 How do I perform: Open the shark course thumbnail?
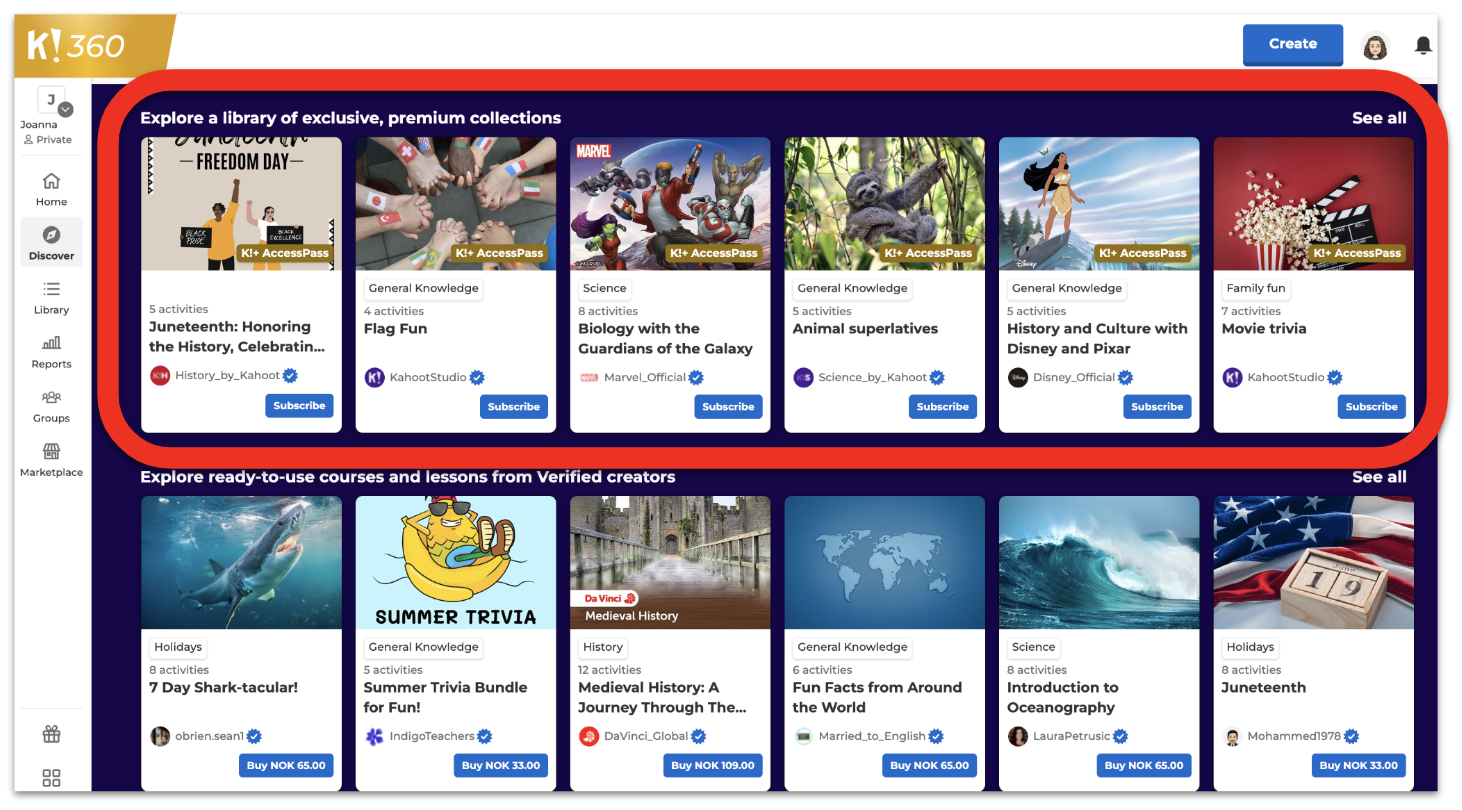241,563
